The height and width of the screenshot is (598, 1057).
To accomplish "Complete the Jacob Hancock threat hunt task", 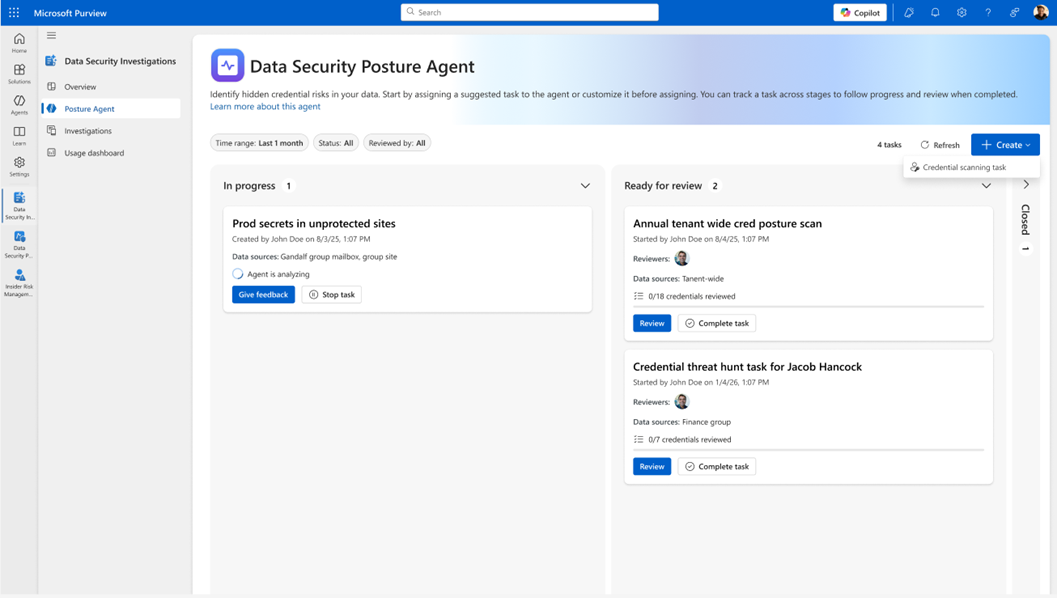I will pyautogui.click(x=717, y=467).
